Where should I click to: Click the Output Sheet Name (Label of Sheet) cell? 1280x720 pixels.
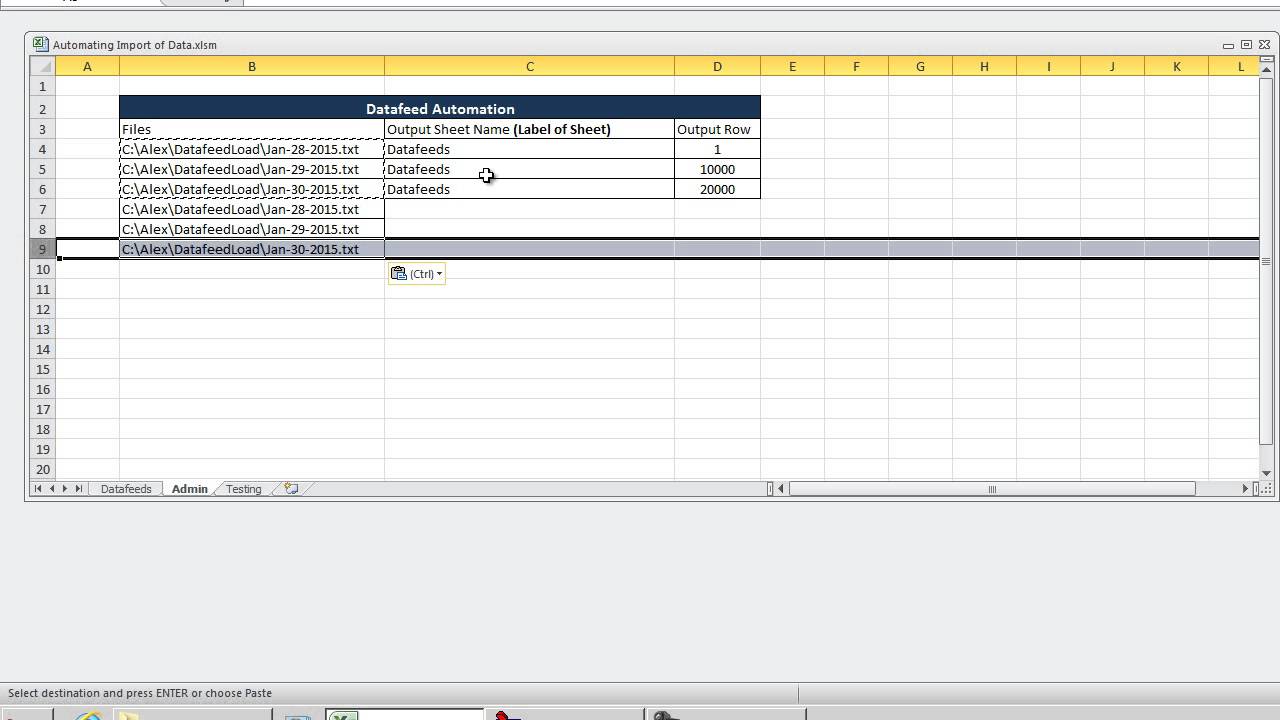[529, 129]
